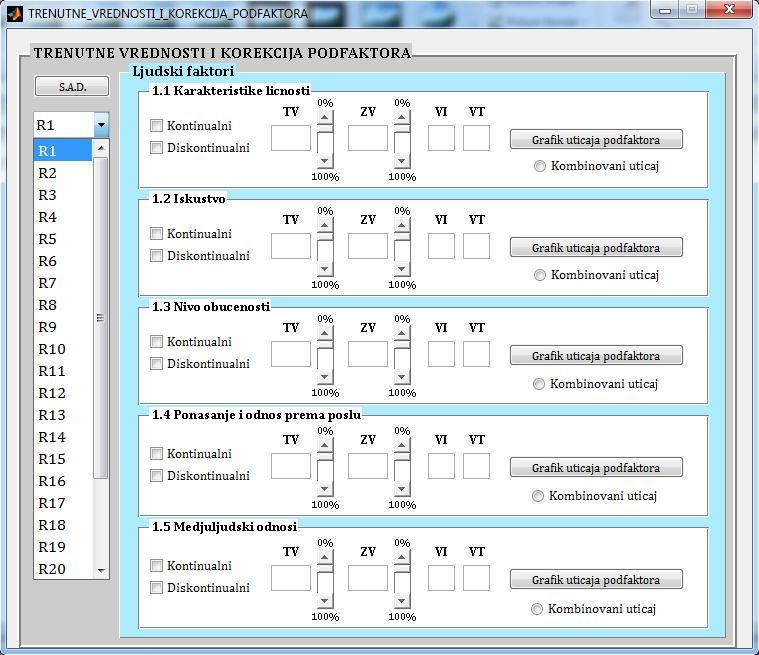The image size is (759, 655).
Task: Click ZV input field in 1.3 Nivo obucenosti
Action: [x=368, y=354]
